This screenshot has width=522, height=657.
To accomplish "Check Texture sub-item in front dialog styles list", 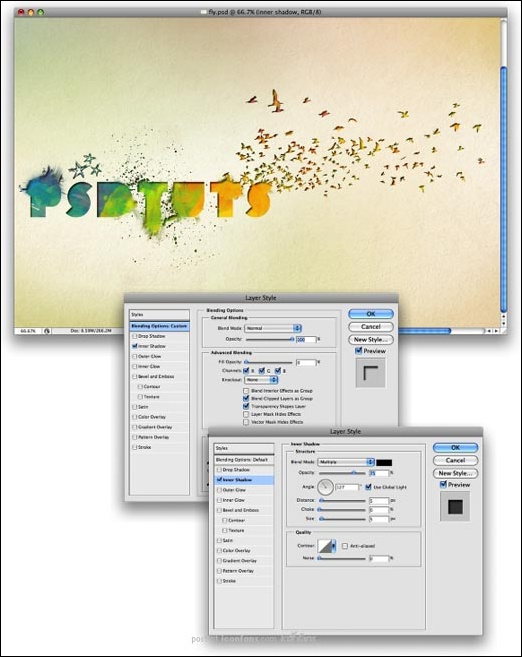I will click(x=225, y=530).
